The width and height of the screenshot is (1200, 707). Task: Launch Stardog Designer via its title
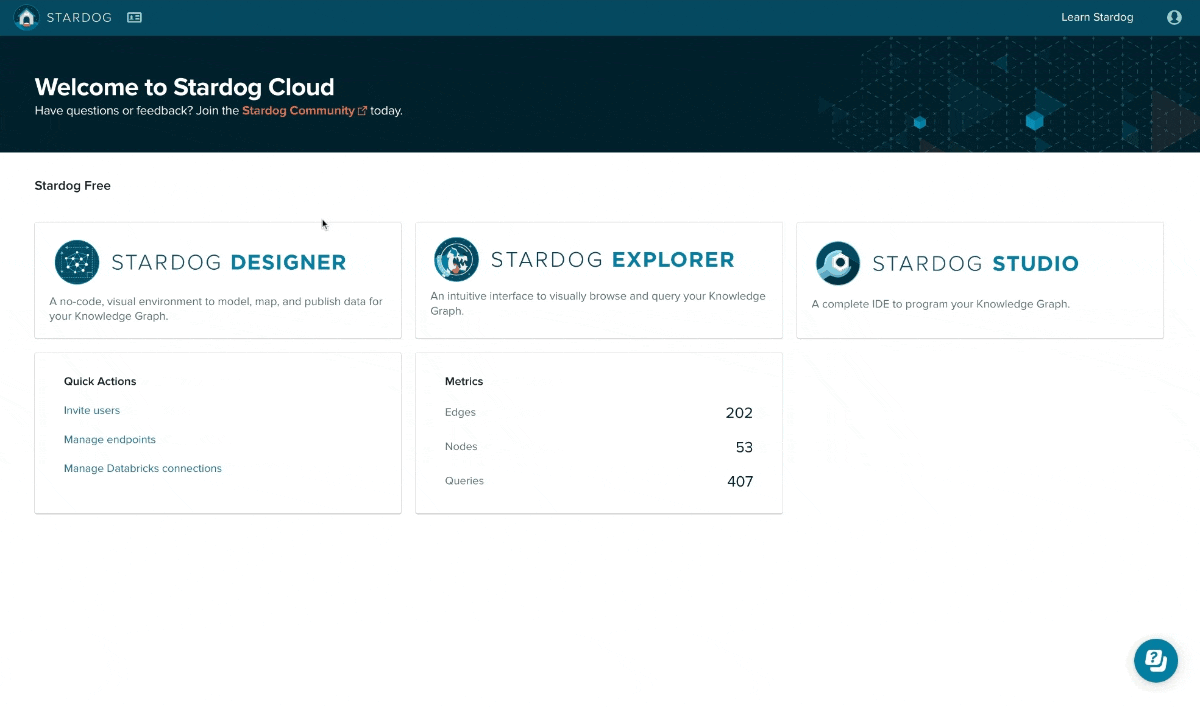(x=229, y=263)
